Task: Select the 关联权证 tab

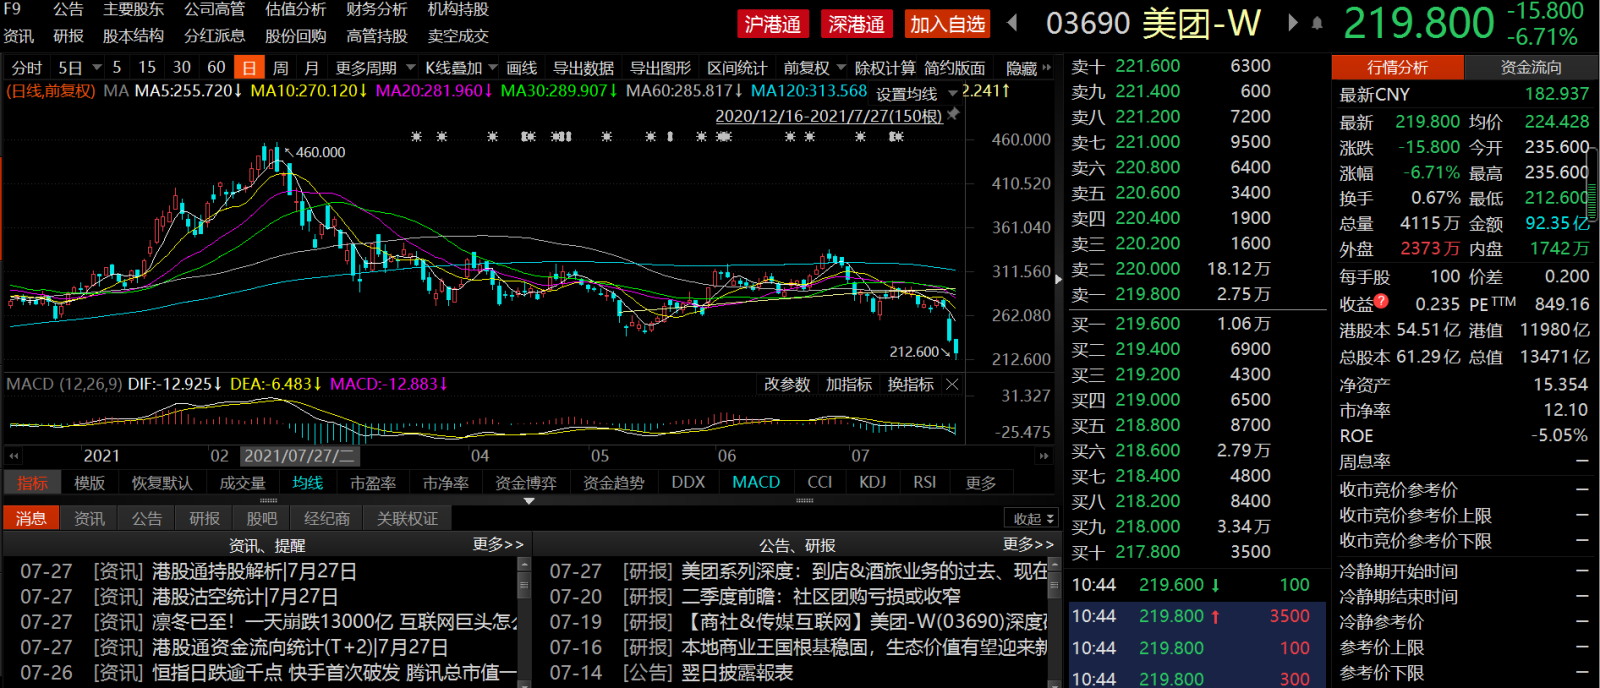Action: point(407,518)
